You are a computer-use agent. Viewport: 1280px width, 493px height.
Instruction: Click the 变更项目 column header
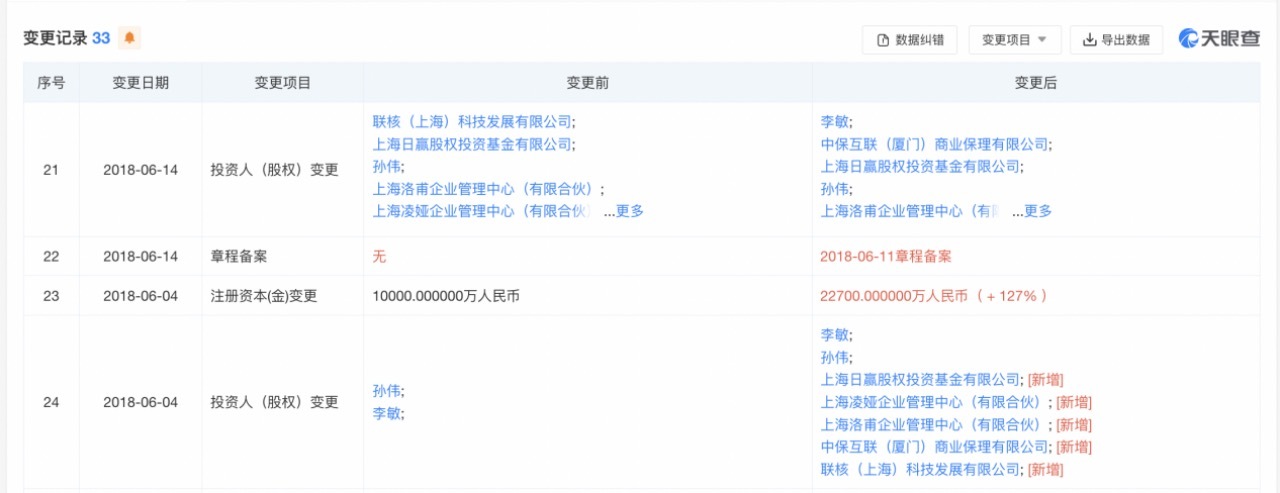coord(282,83)
